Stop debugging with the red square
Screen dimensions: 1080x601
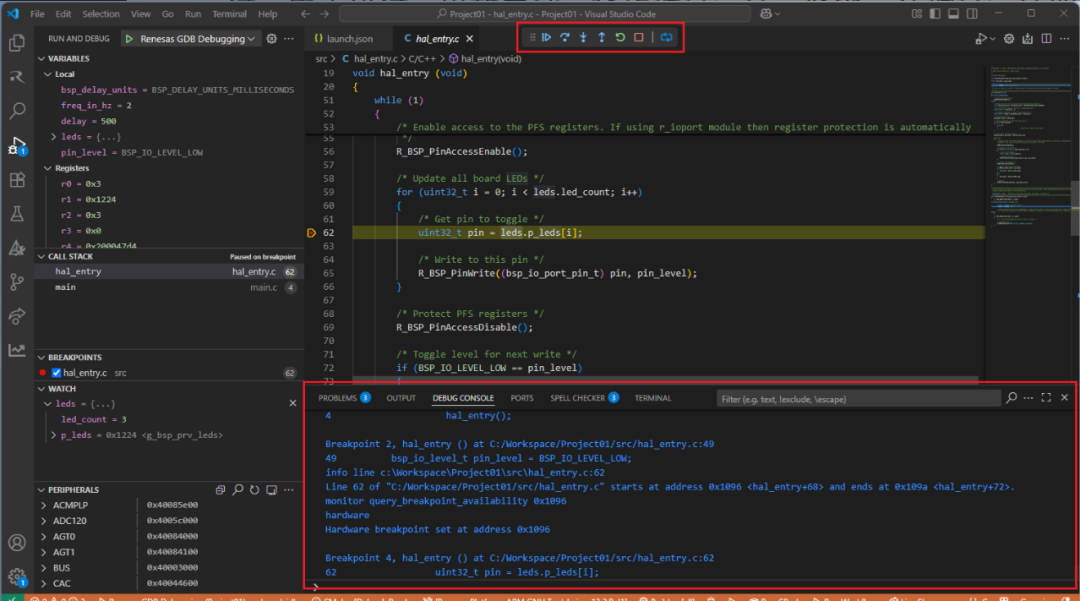pyautogui.click(x=638, y=37)
